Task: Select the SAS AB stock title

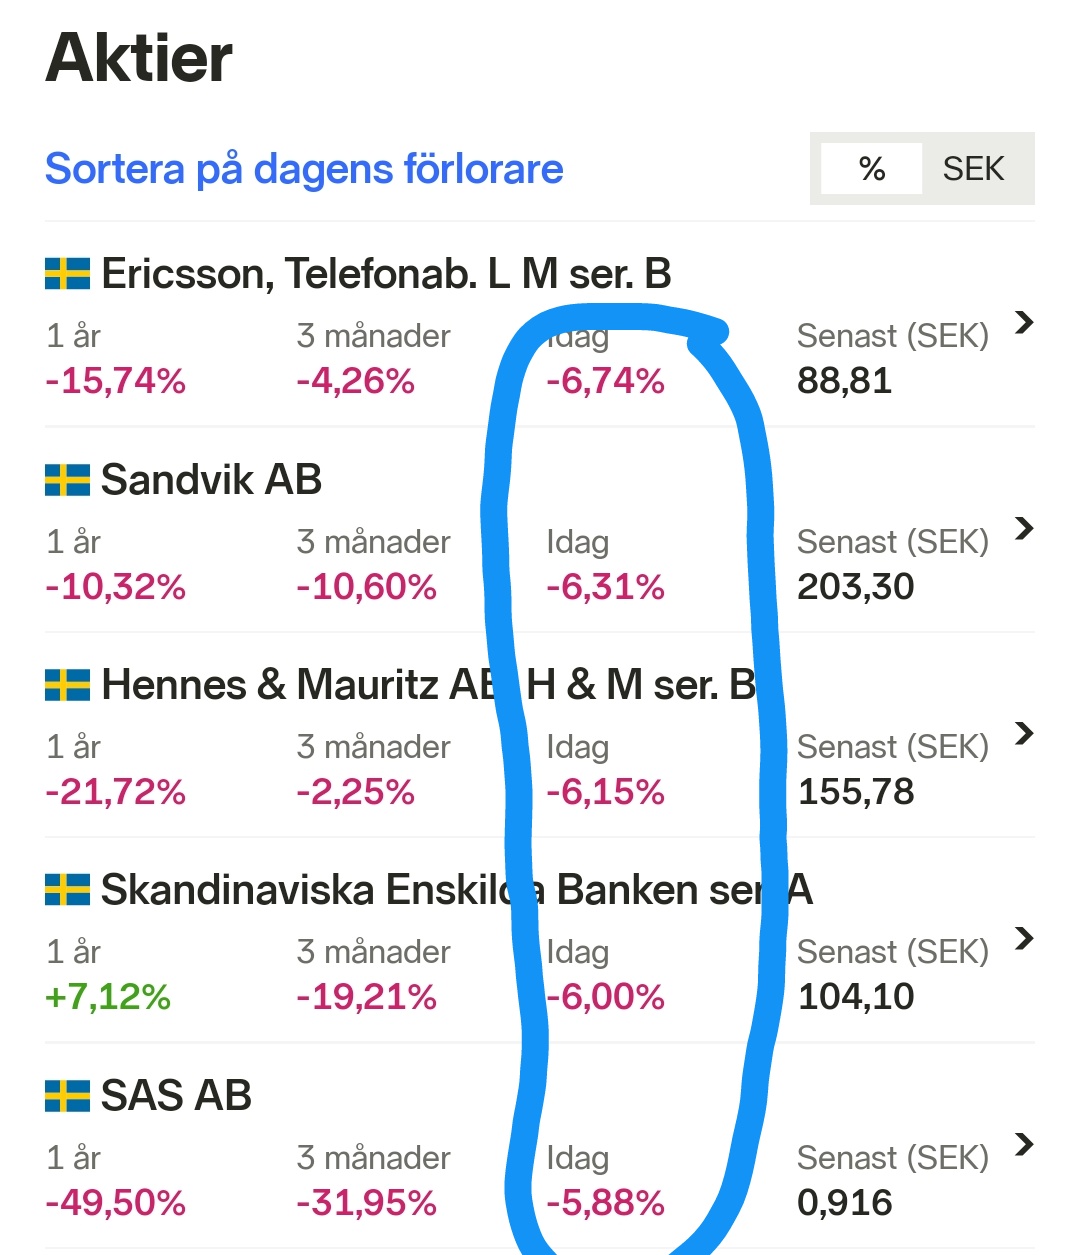Action: 176,1096
